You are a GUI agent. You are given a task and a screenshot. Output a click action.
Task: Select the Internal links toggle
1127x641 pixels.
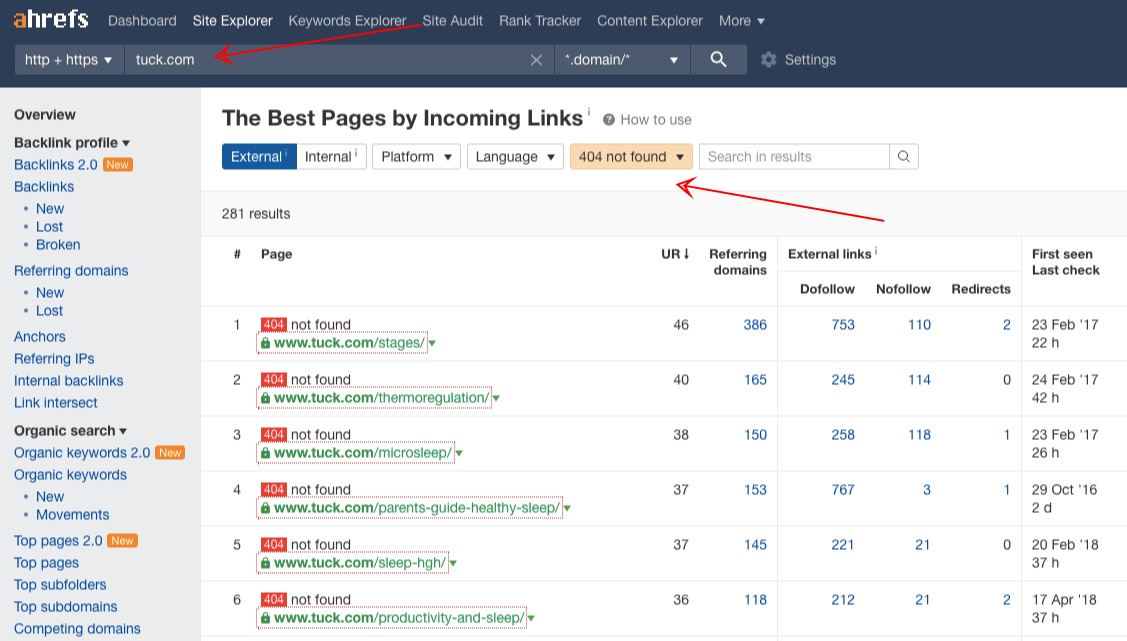[x=331, y=157]
